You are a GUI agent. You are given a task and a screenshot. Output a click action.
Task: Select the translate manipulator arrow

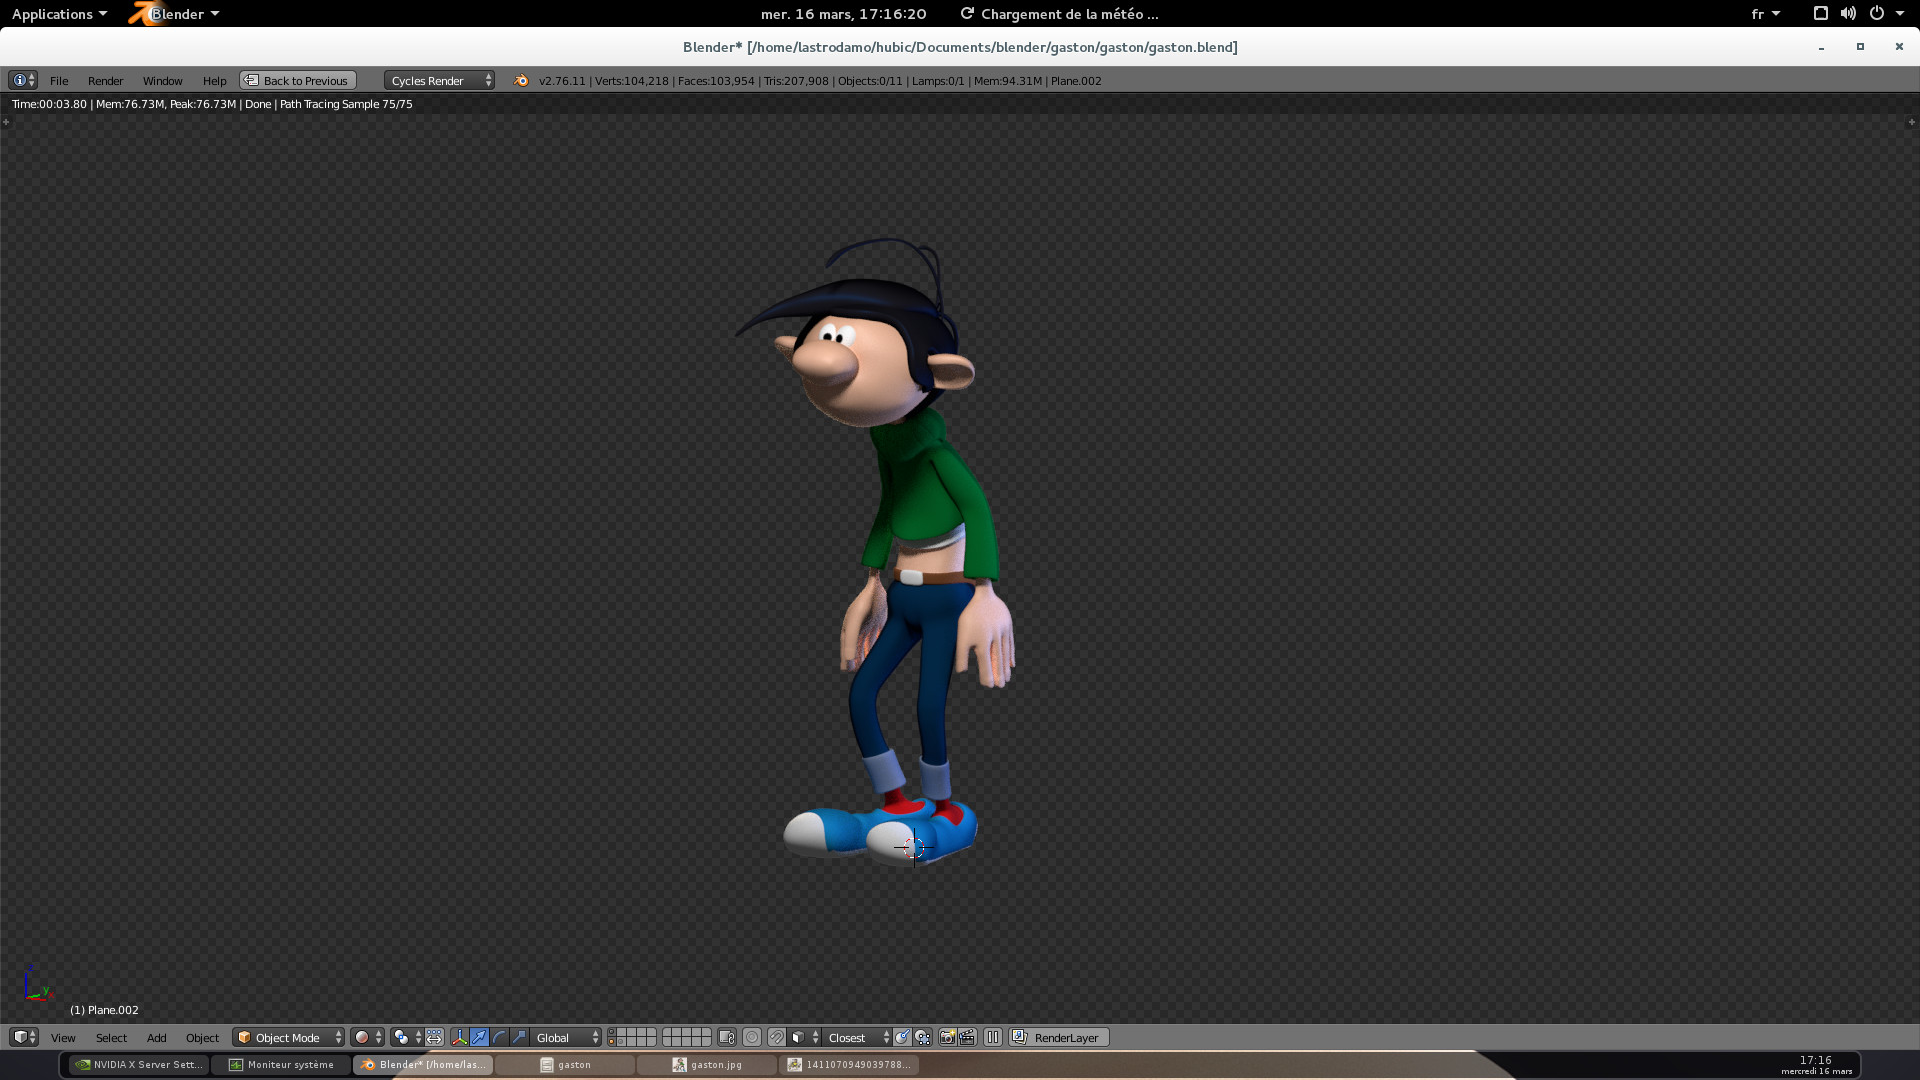point(479,1037)
